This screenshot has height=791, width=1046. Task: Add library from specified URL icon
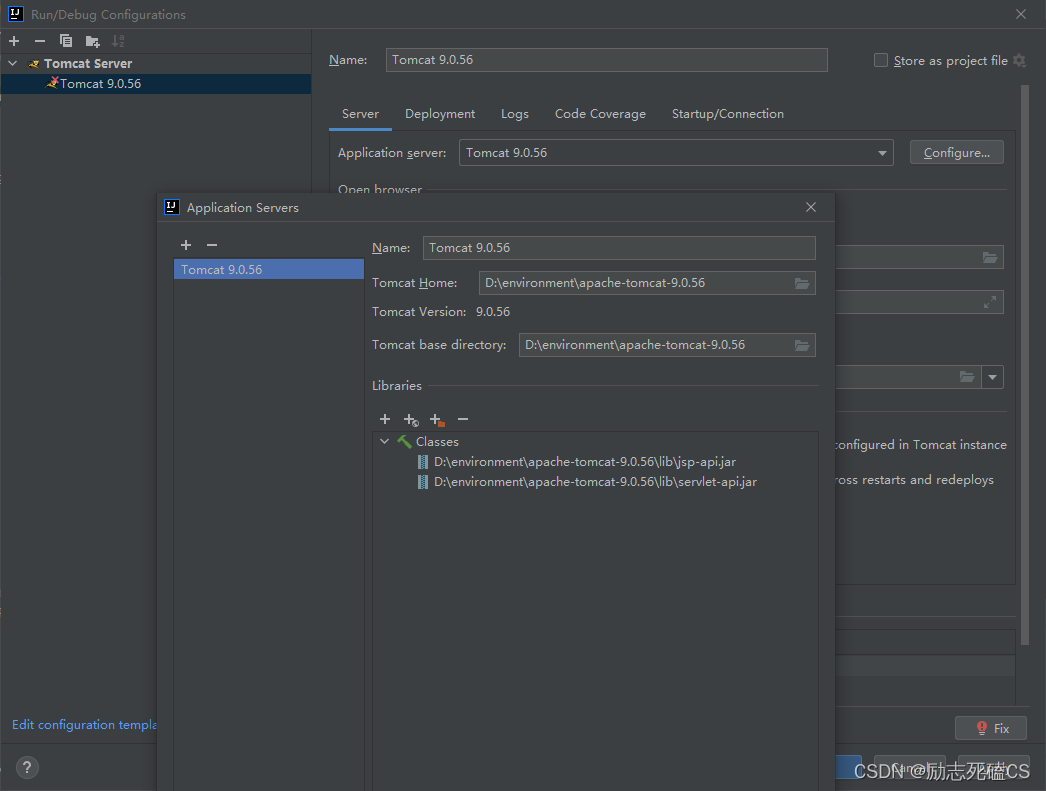[411, 420]
